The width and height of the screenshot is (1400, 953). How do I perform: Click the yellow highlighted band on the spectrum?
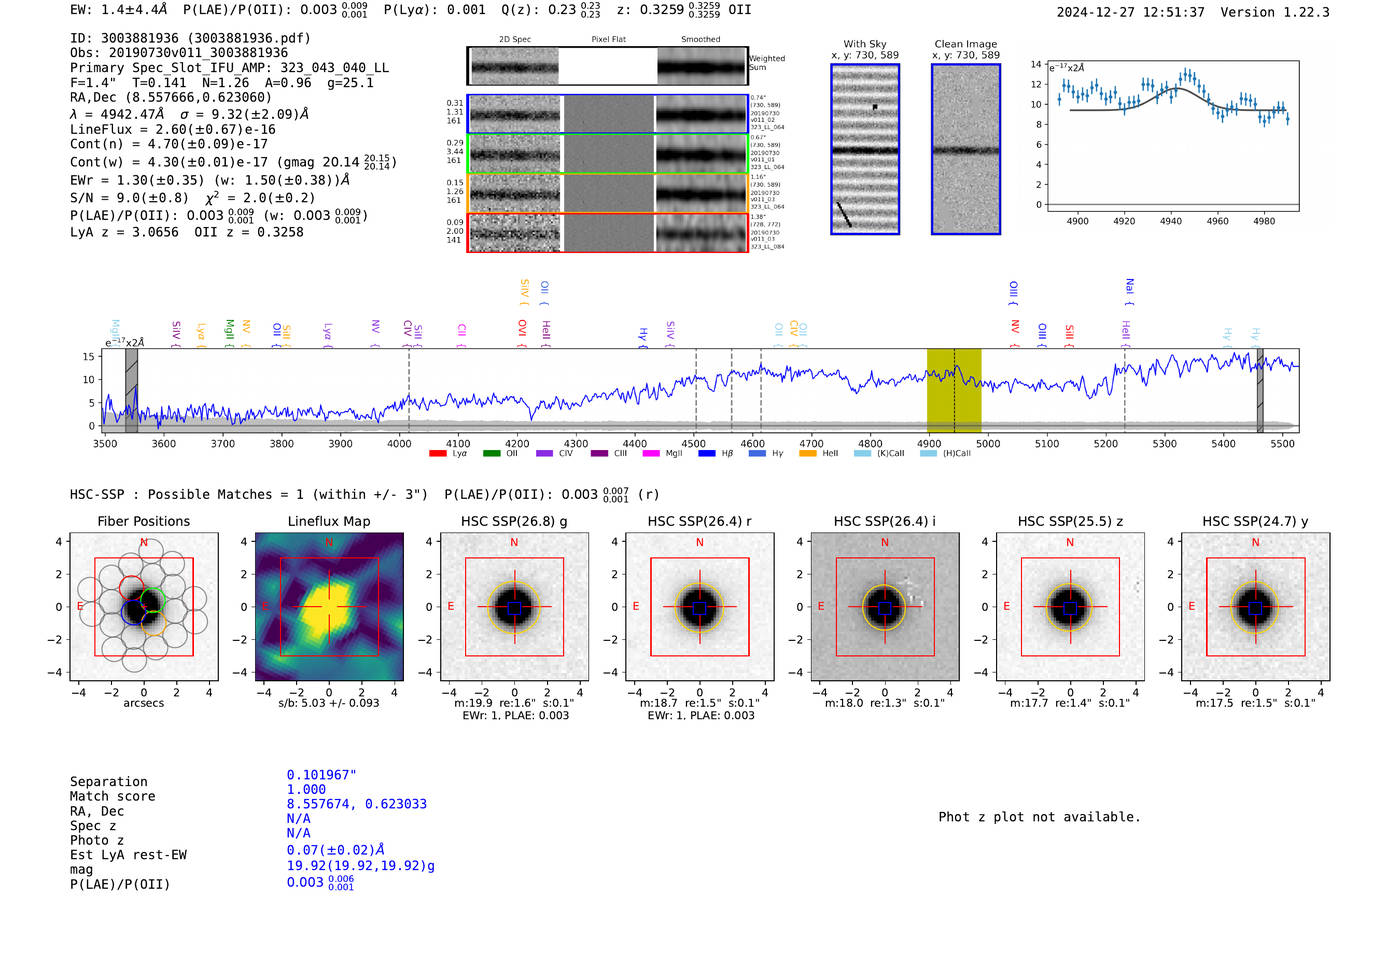tap(954, 390)
